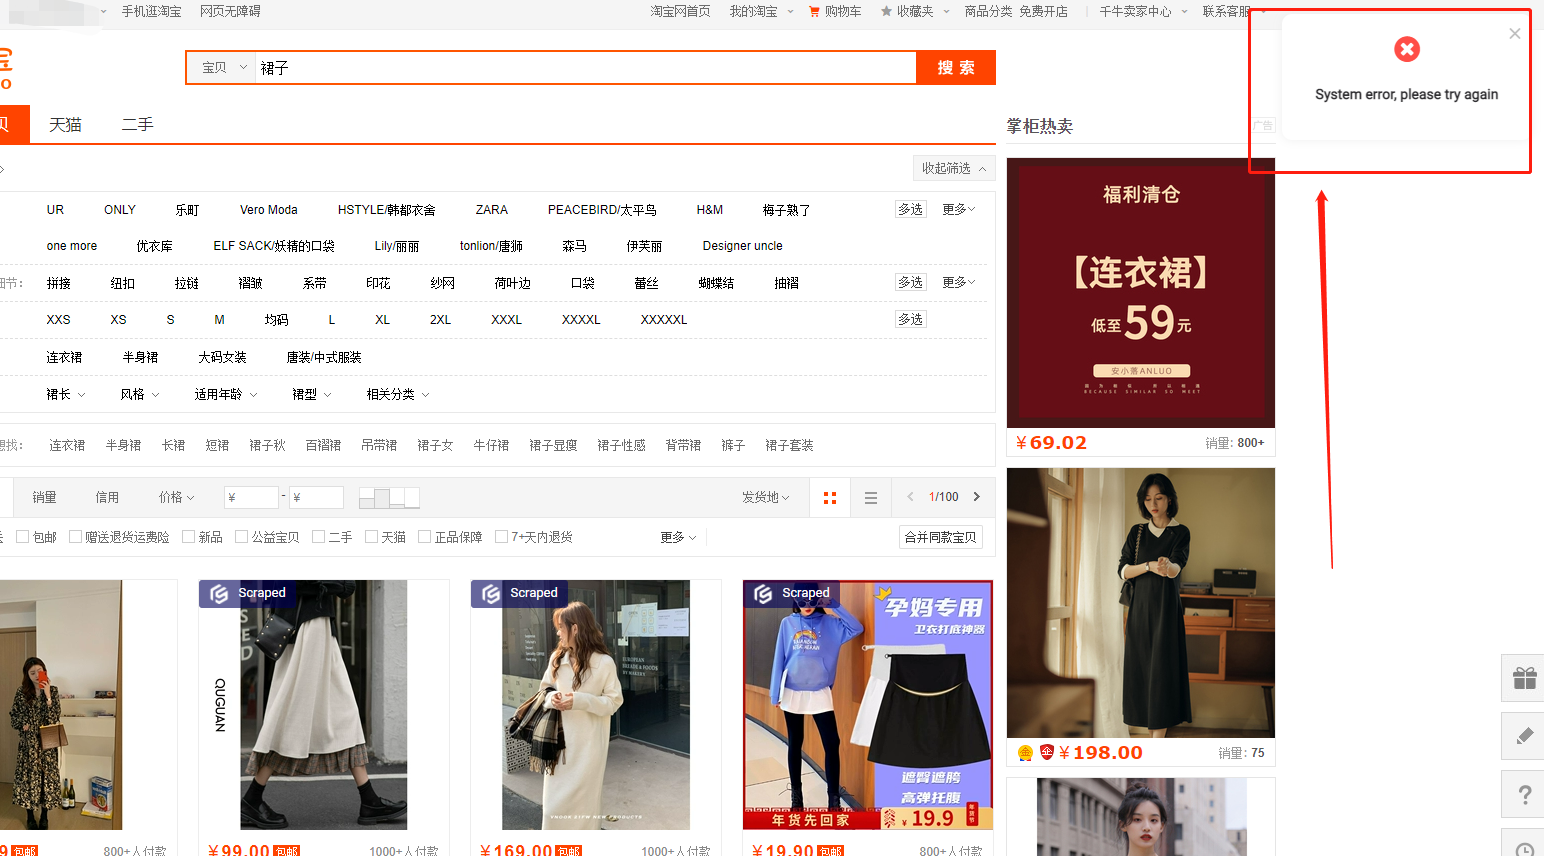Click the red error icon in the notification
Image resolution: width=1544 pixels, height=856 pixels.
pos(1407,49)
